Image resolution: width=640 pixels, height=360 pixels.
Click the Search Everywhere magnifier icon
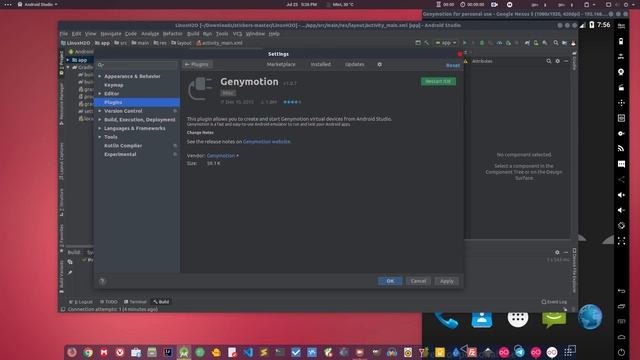tap(556, 42)
